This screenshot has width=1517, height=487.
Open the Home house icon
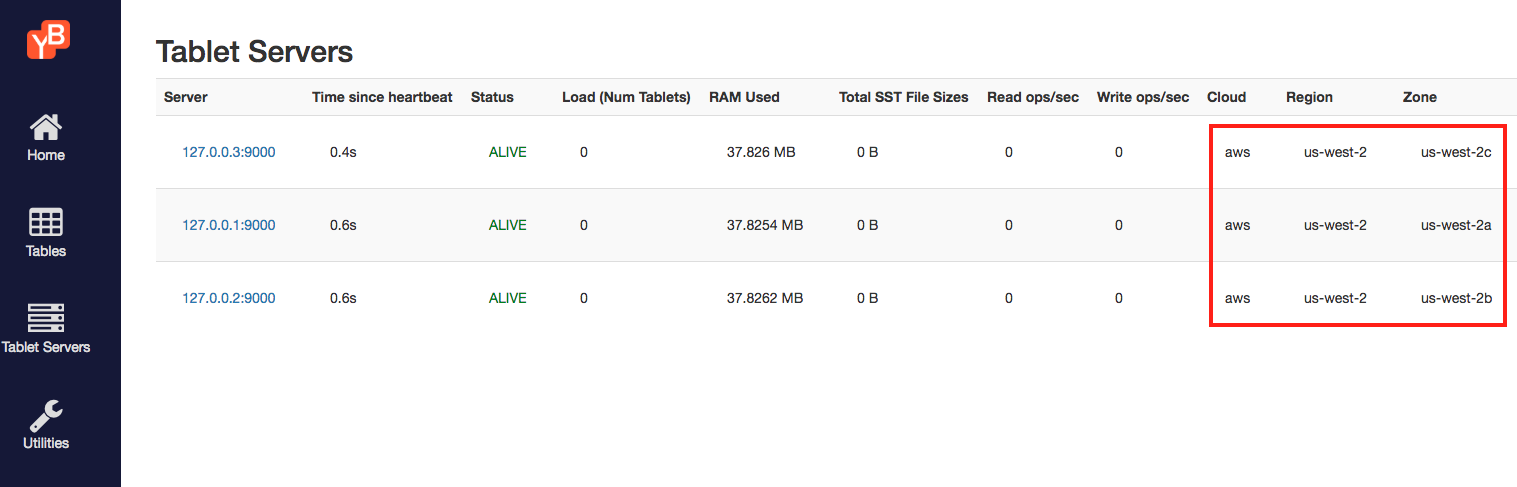[x=46, y=127]
